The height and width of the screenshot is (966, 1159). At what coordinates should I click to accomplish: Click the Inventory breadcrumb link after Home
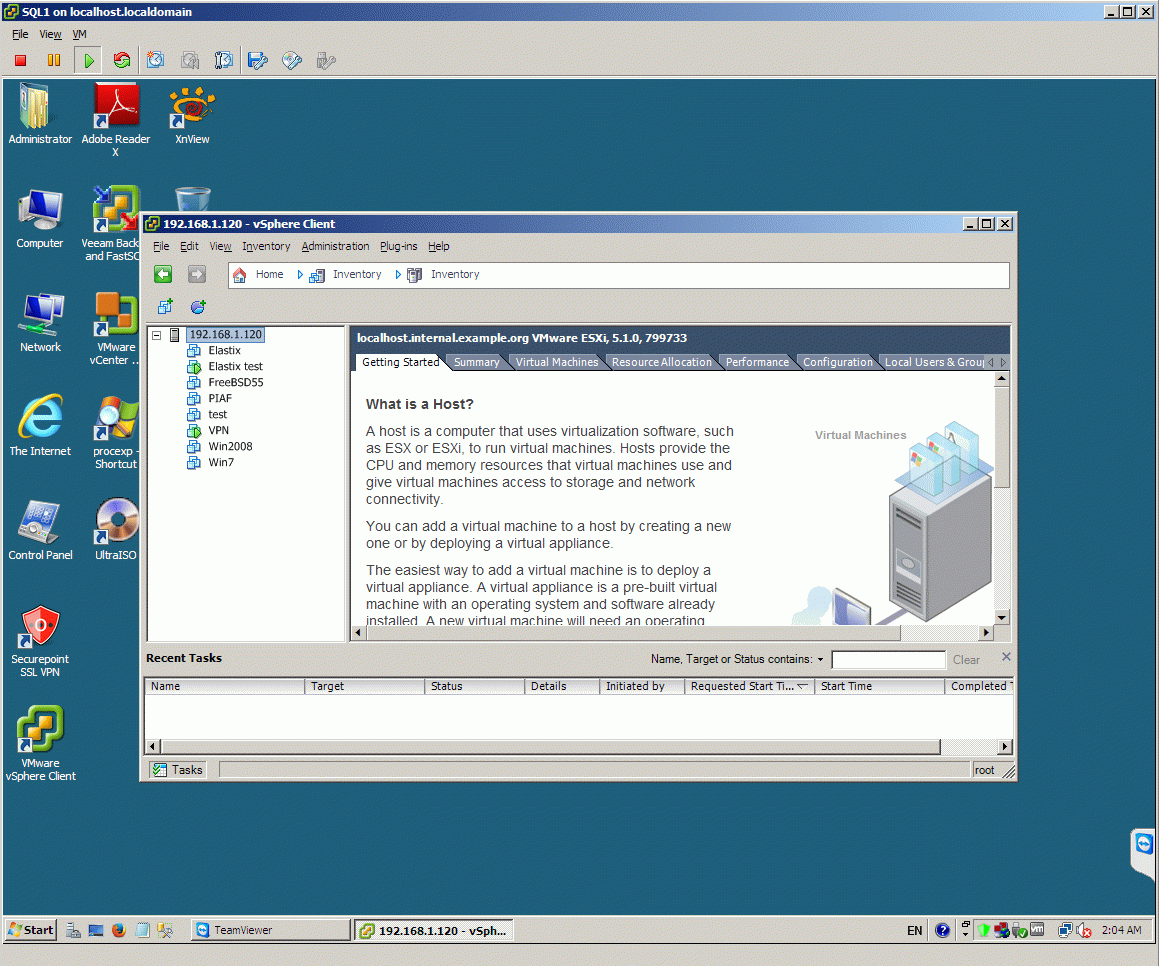point(357,274)
